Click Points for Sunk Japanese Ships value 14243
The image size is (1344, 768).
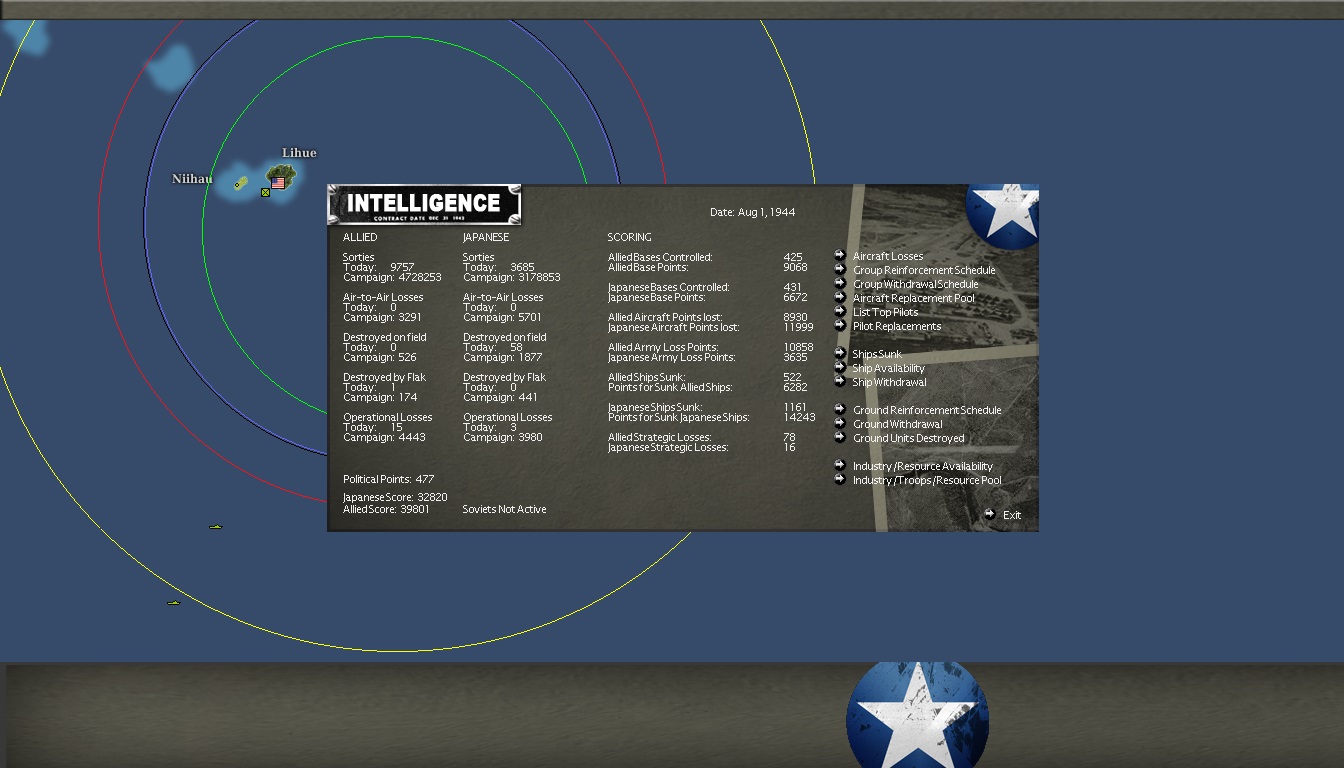coord(799,417)
